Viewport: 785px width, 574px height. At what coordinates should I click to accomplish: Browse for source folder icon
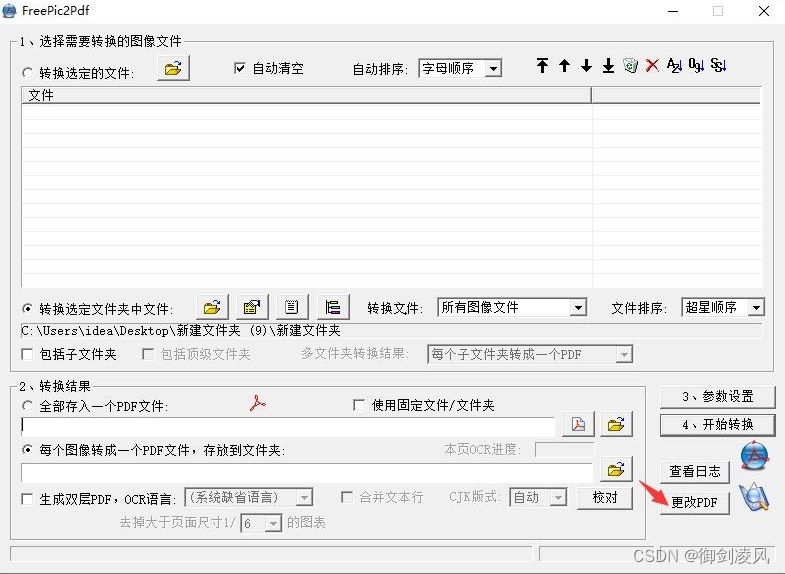pos(212,307)
